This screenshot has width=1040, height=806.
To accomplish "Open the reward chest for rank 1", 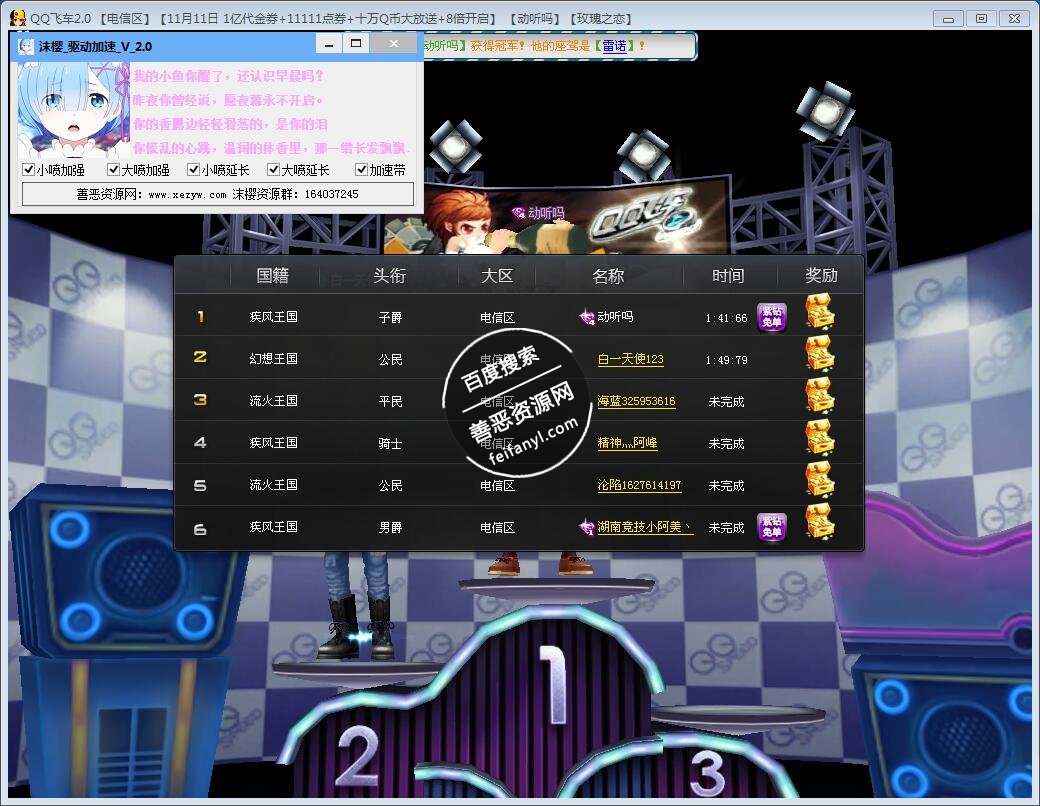I will tap(819, 314).
